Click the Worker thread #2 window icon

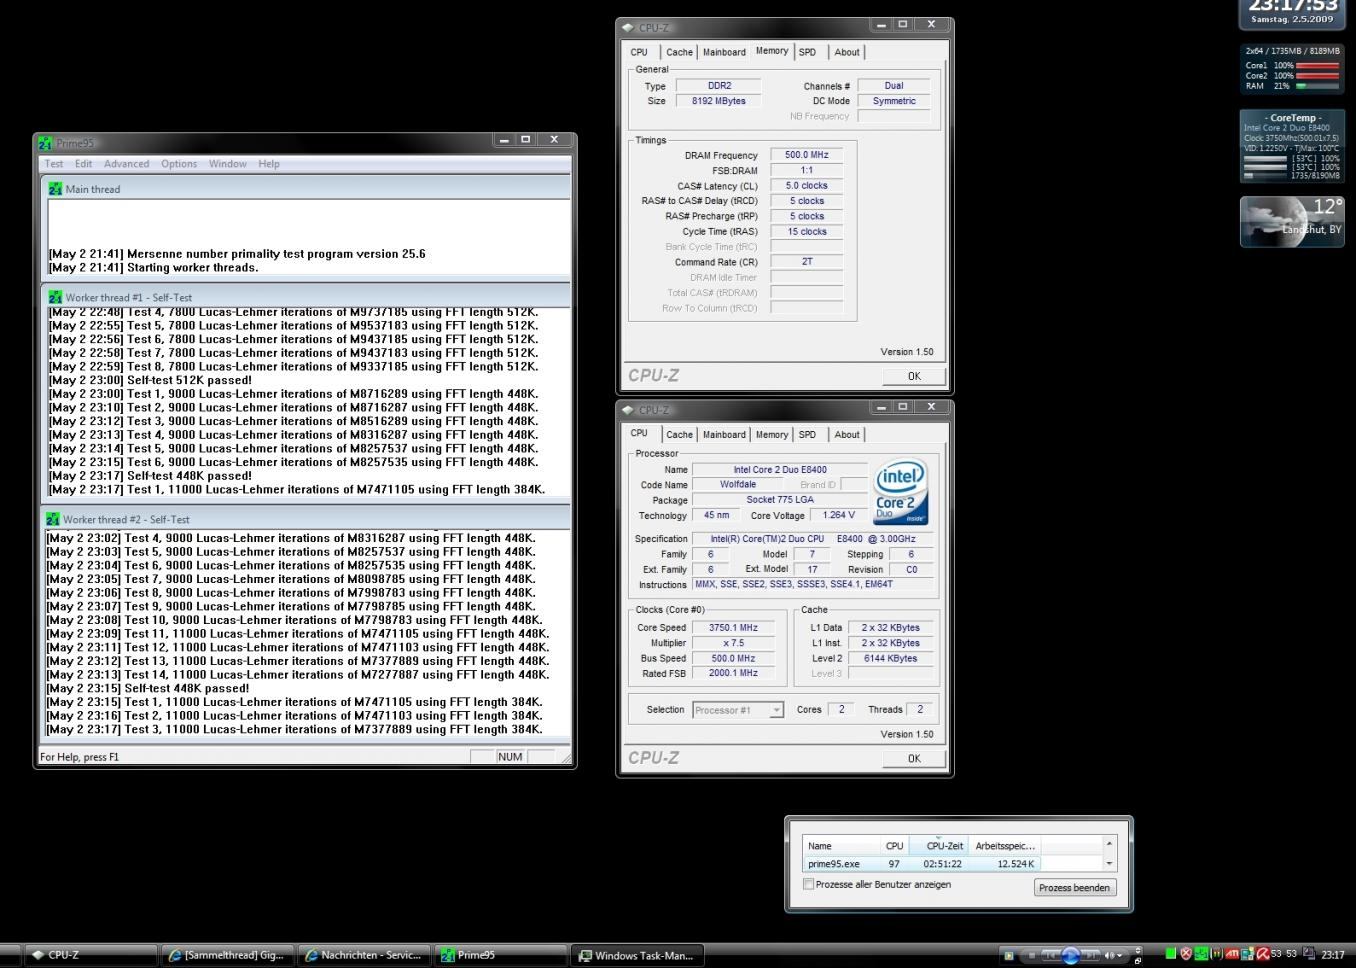coord(53,519)
